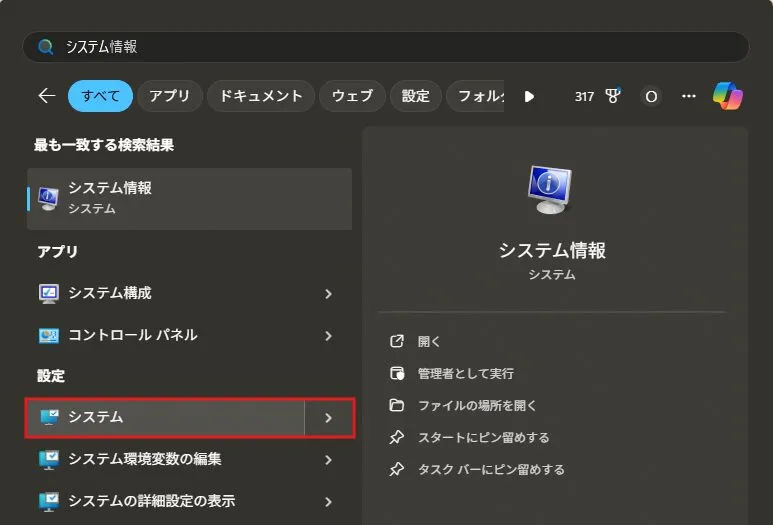Click the 管理者として実行 shield icon
Image resolution: width=773 pixels, height=525 pixels.
pyautogui.click(x=397, y=373)
